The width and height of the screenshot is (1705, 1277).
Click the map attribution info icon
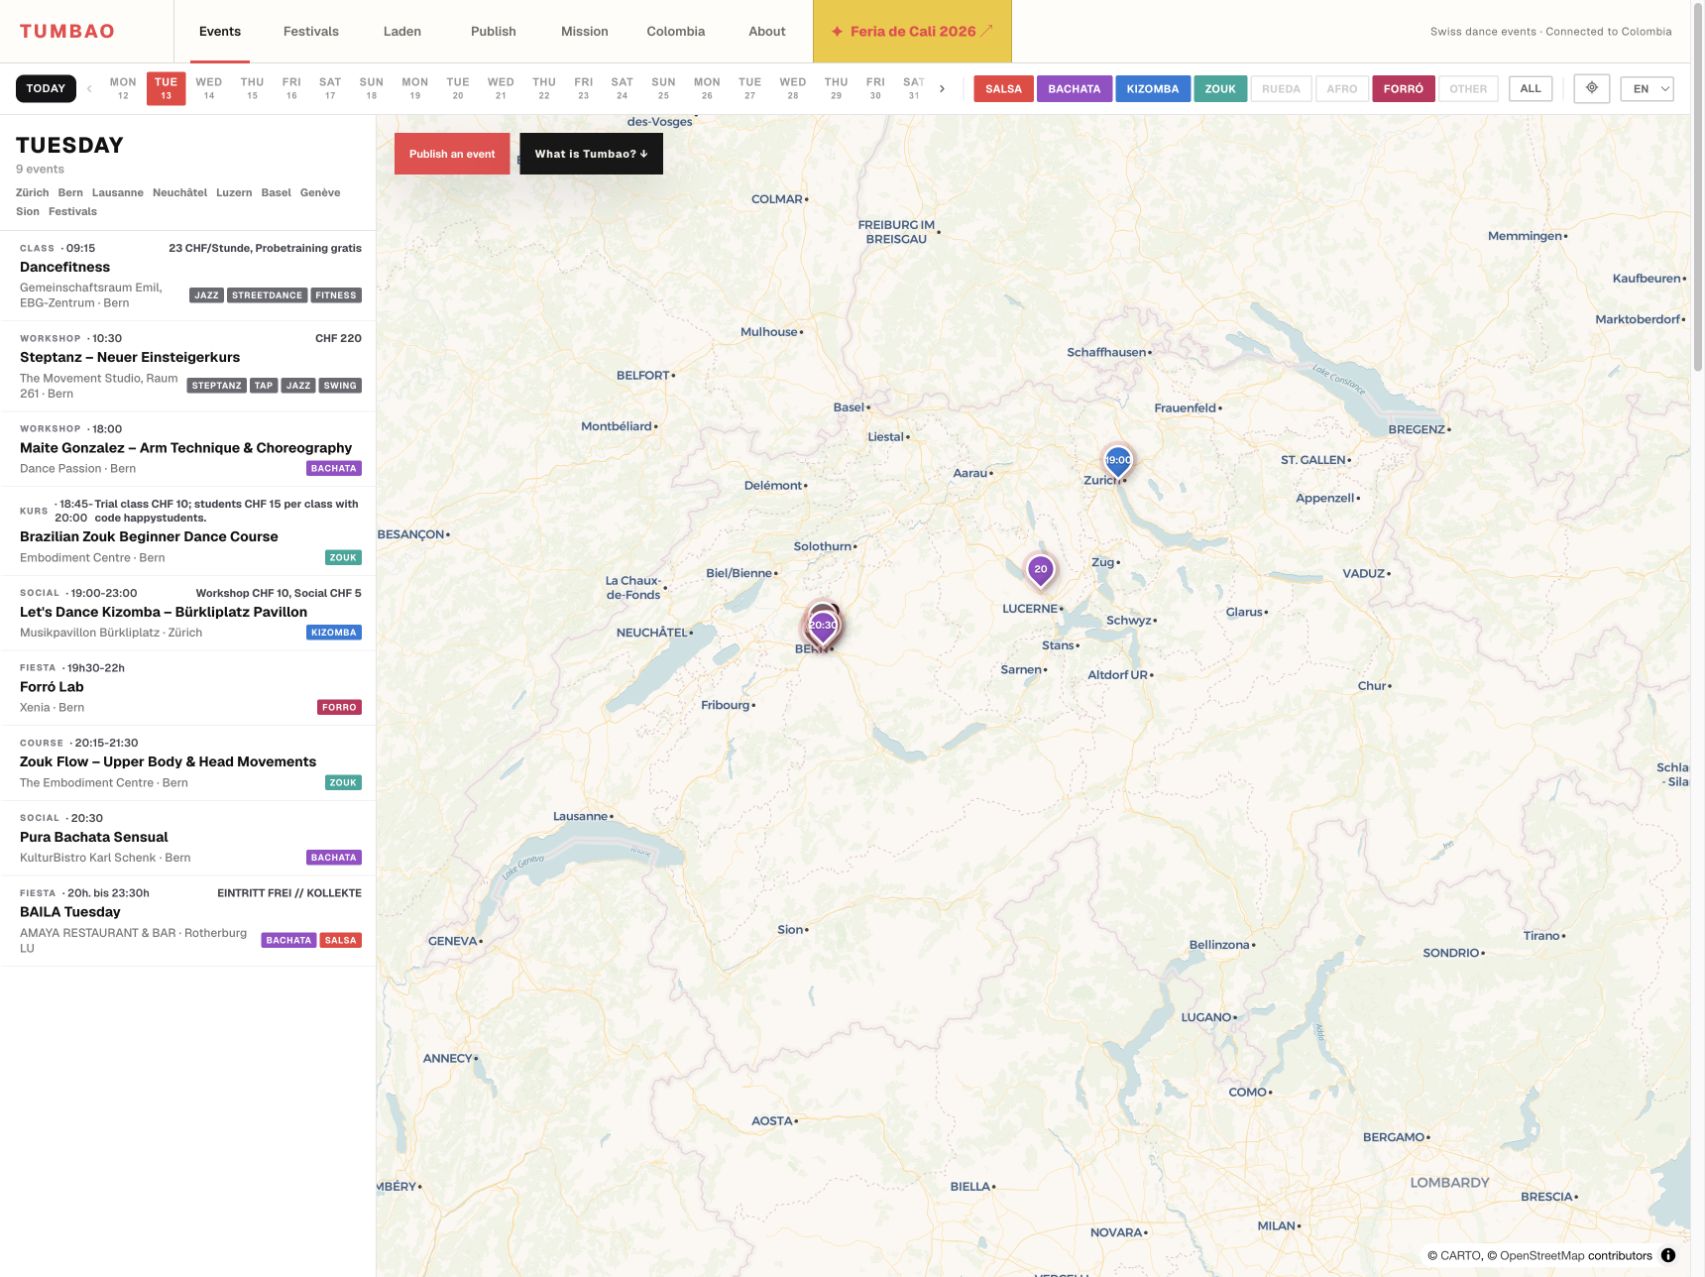coord(1668,1255)
